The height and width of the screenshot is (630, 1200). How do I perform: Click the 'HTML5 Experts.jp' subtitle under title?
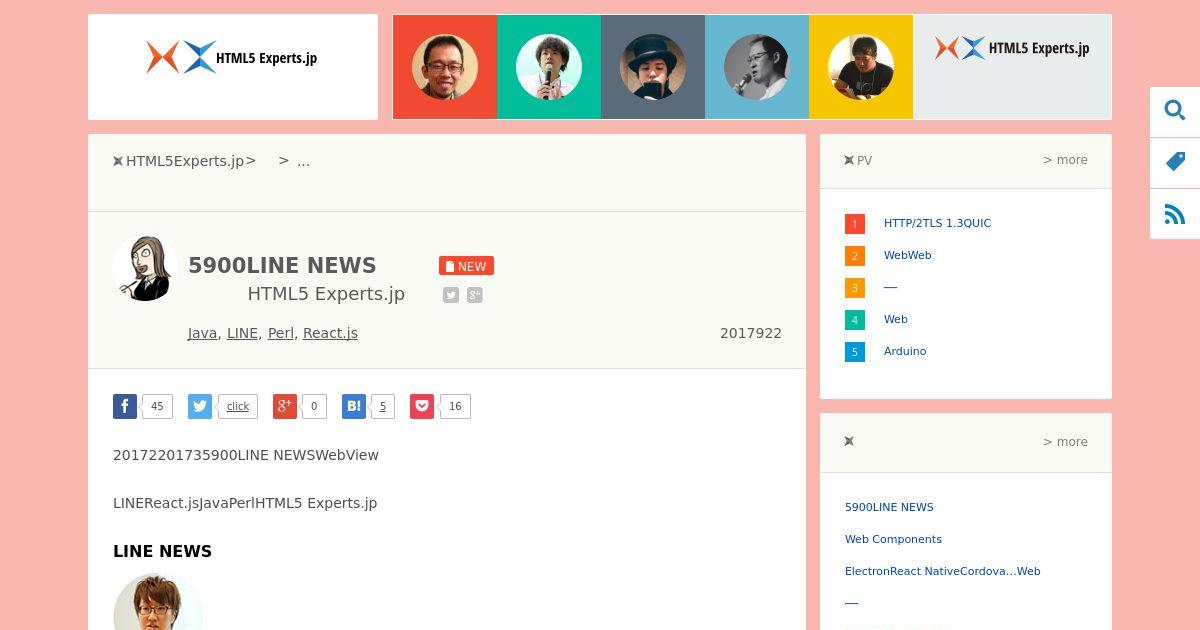pos(326,294)
